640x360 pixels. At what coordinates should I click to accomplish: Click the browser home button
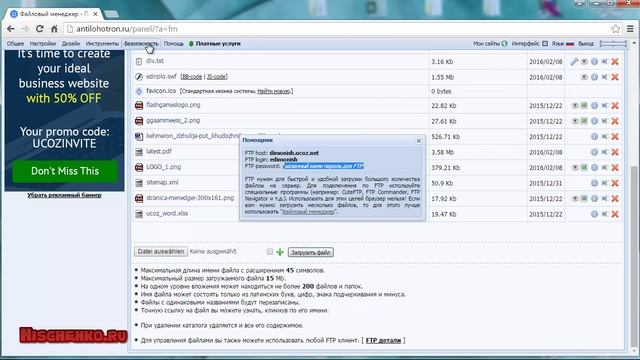coord(54,29)
